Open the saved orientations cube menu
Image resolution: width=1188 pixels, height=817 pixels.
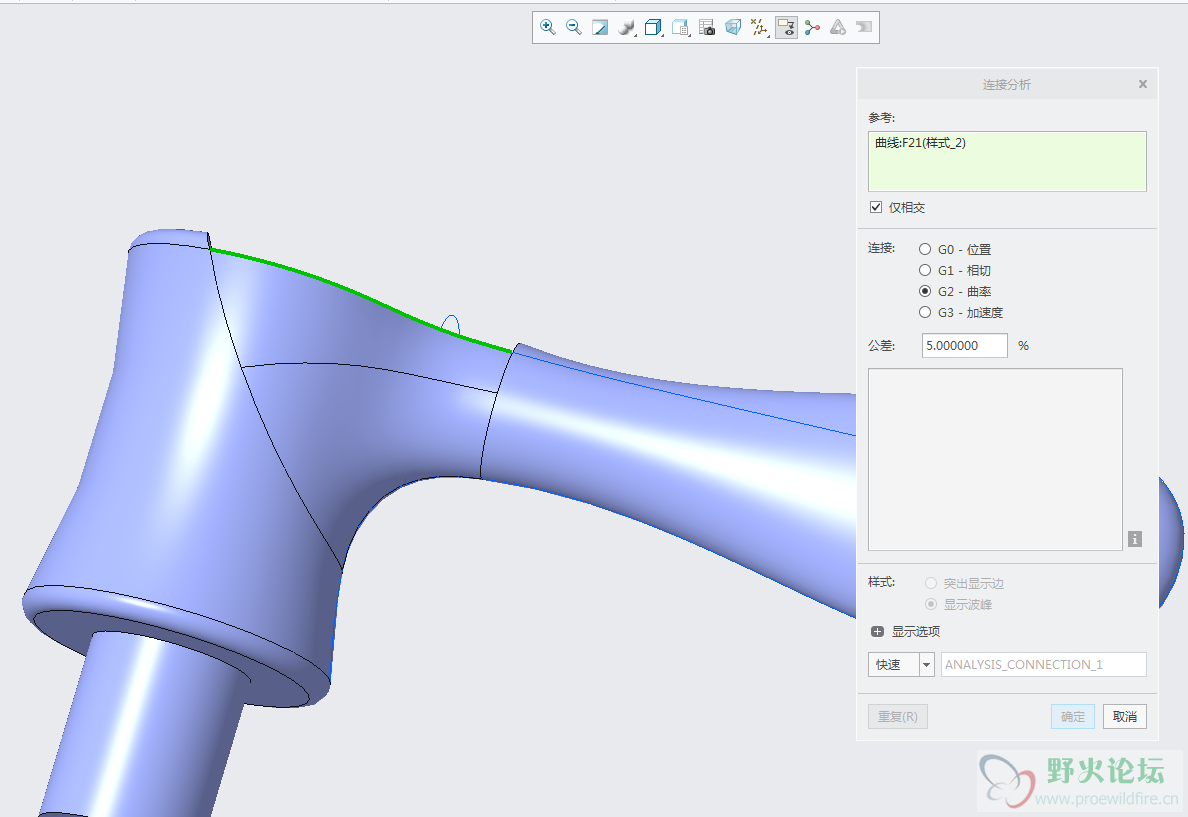point(653,27)
